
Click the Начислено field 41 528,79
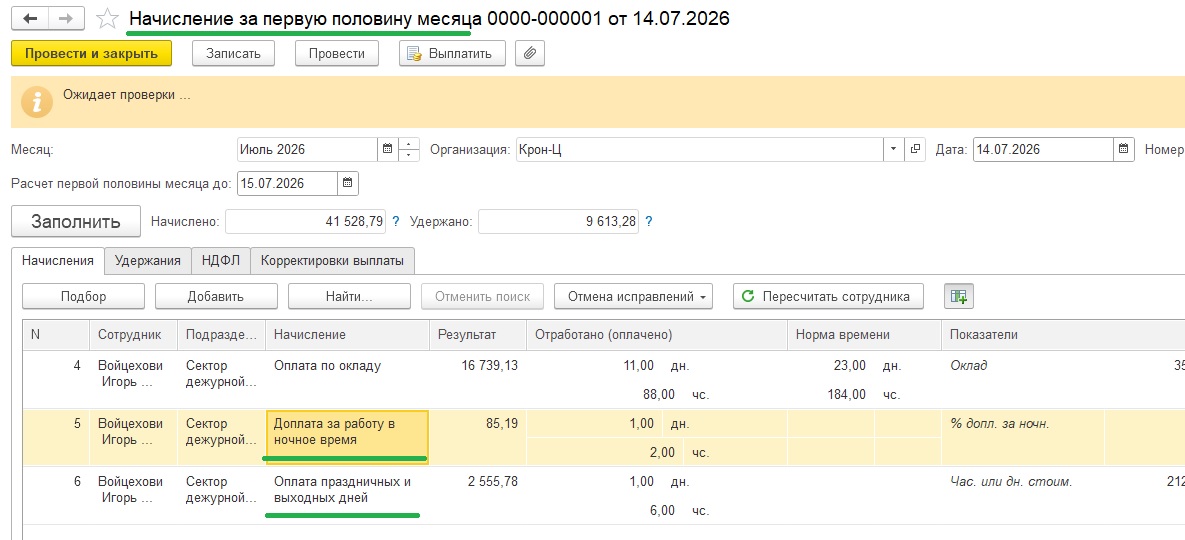coord(305,222)
